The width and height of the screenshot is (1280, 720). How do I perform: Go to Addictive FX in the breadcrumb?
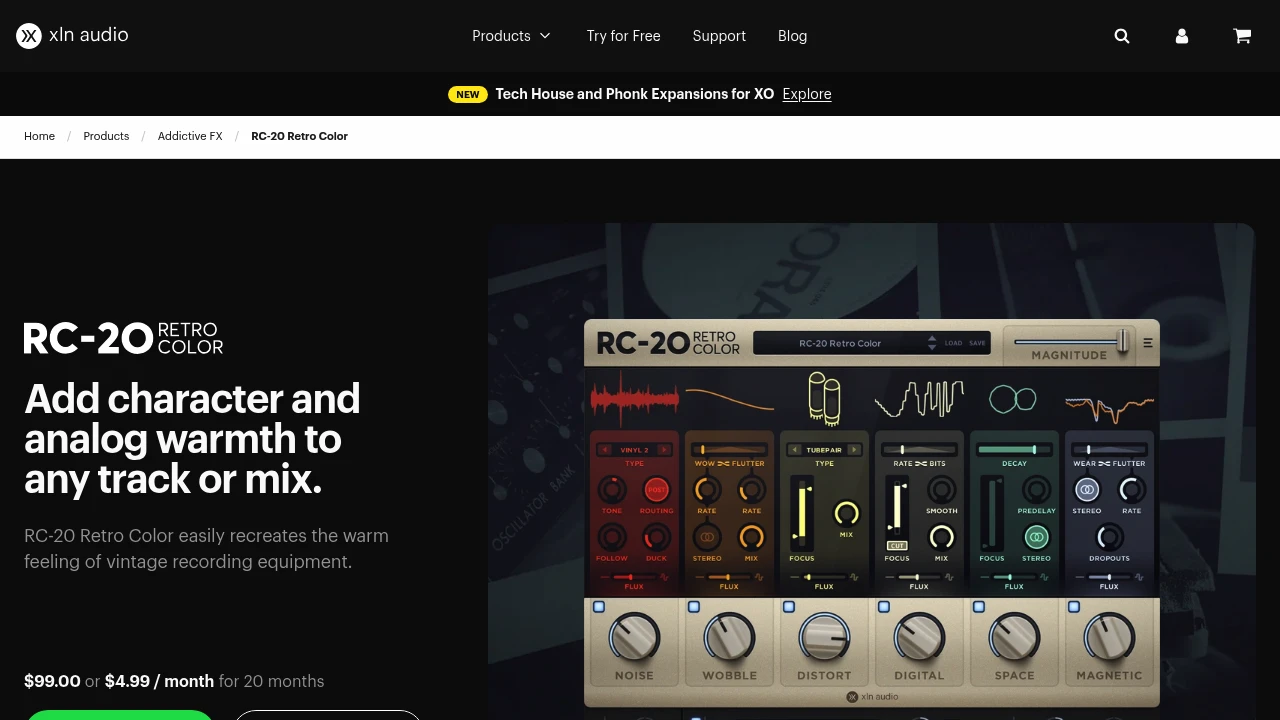190,136
